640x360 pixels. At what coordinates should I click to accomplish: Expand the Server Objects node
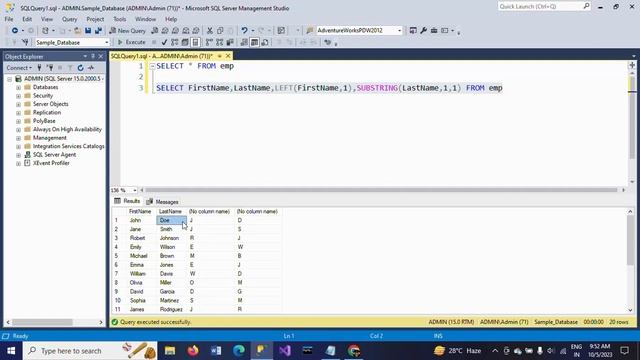click(18, 104)
